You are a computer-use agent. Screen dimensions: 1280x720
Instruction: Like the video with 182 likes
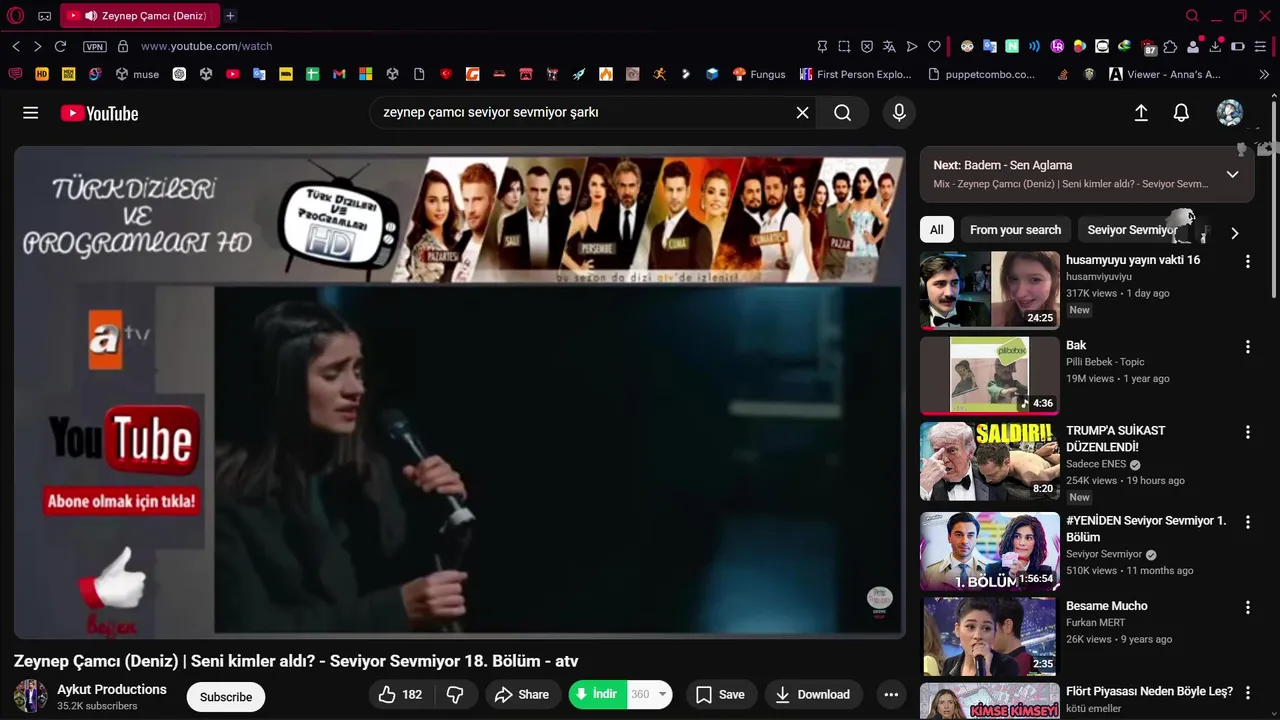[x=401, y=695]
